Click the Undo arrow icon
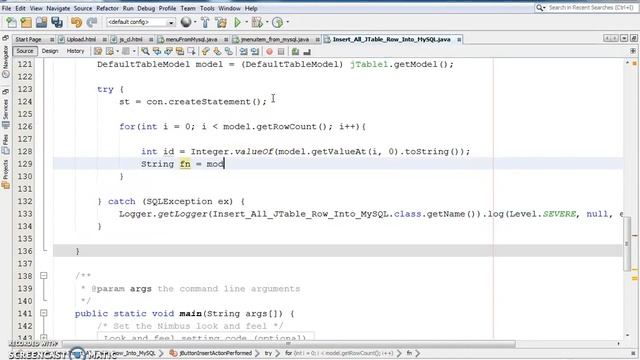 point(76,22)
